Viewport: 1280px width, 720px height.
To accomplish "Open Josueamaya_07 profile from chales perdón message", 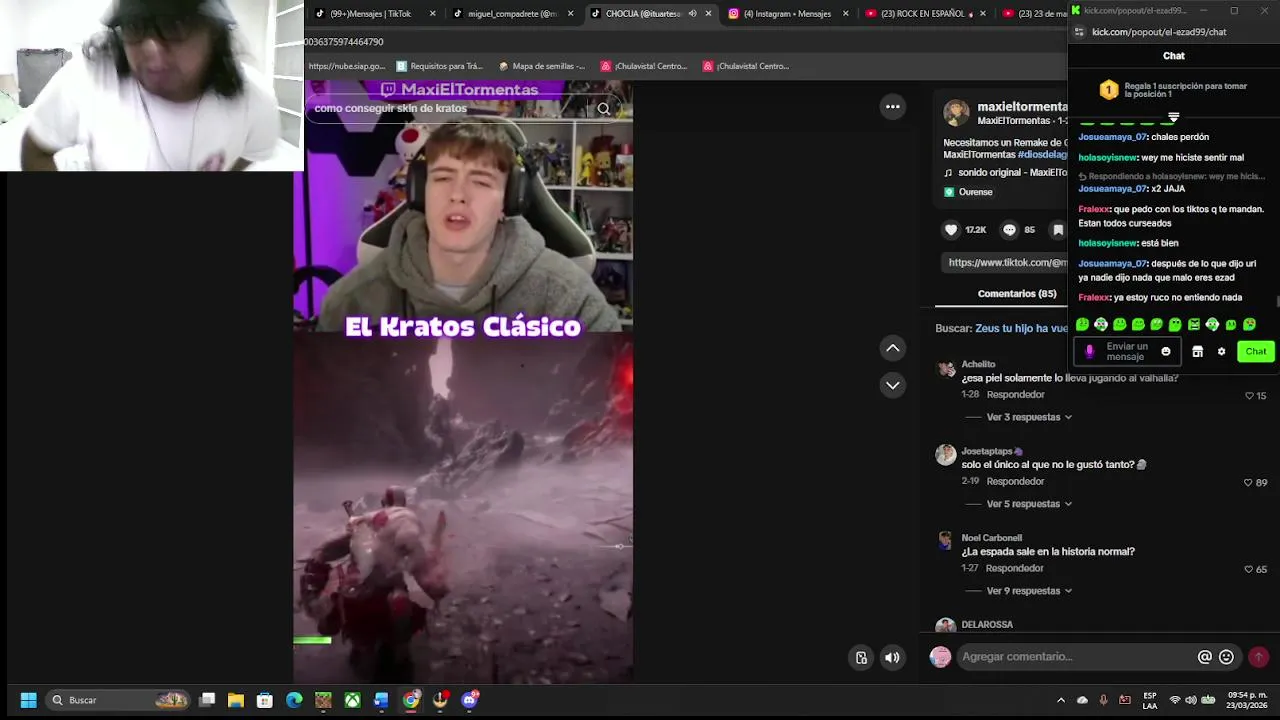I will pos(1112,137).
